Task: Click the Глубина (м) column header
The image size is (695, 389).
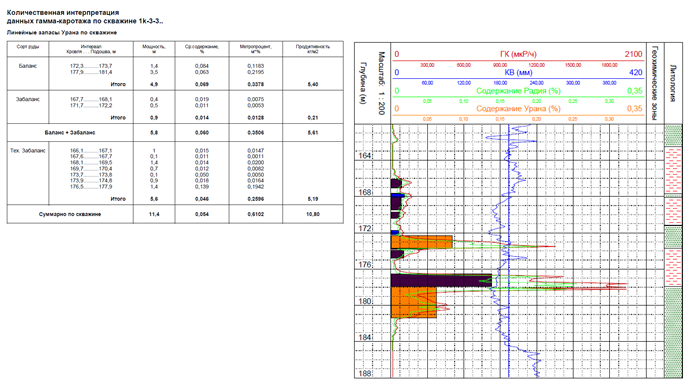Action: click(363, 83)
